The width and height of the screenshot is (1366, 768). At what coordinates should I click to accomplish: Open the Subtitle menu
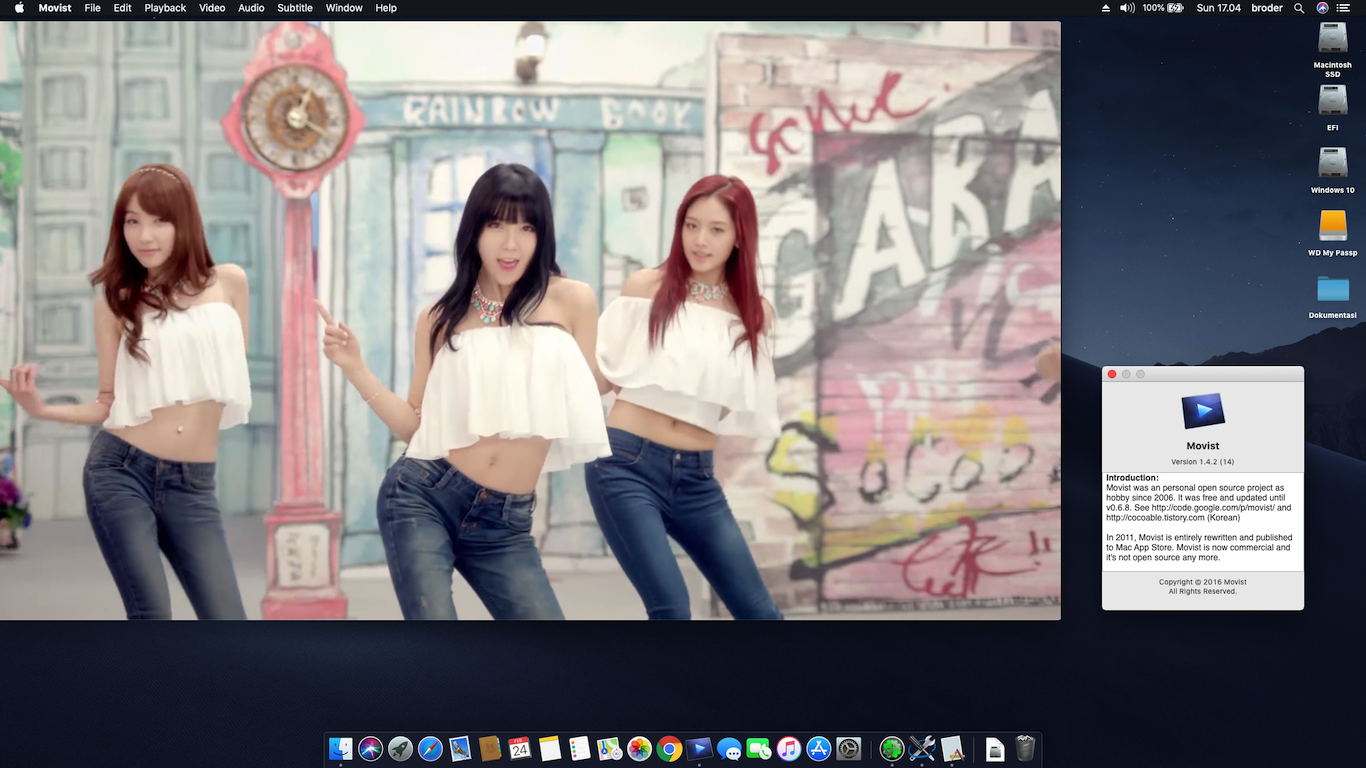pyautogui.click(x=295, y=8)
